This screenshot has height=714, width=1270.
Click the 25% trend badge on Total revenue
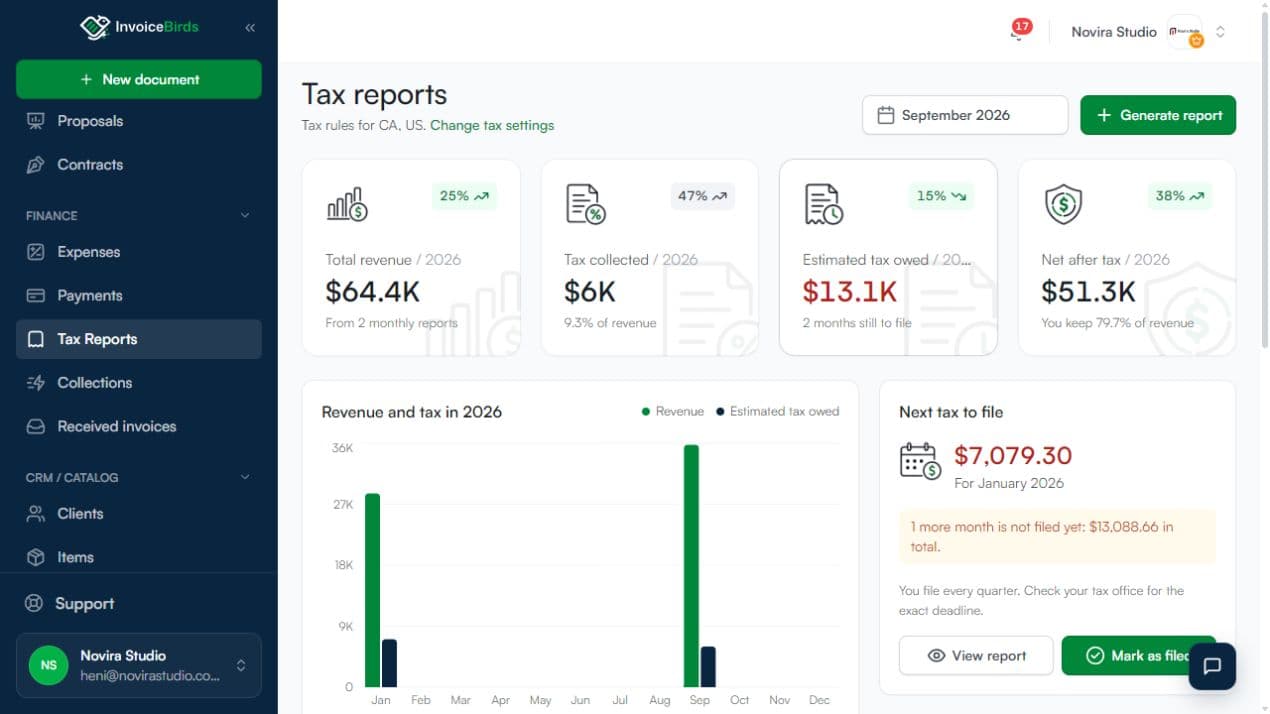pos(464,196)
